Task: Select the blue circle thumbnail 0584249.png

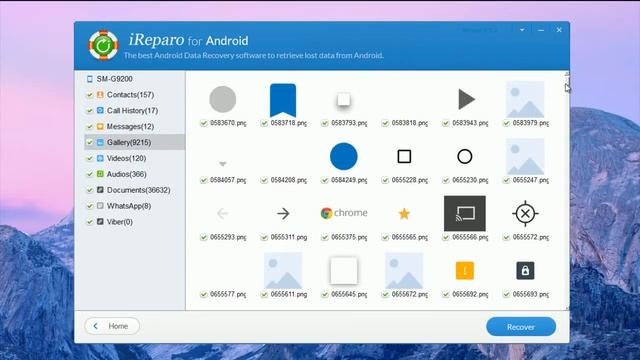Action: point(344,156)
